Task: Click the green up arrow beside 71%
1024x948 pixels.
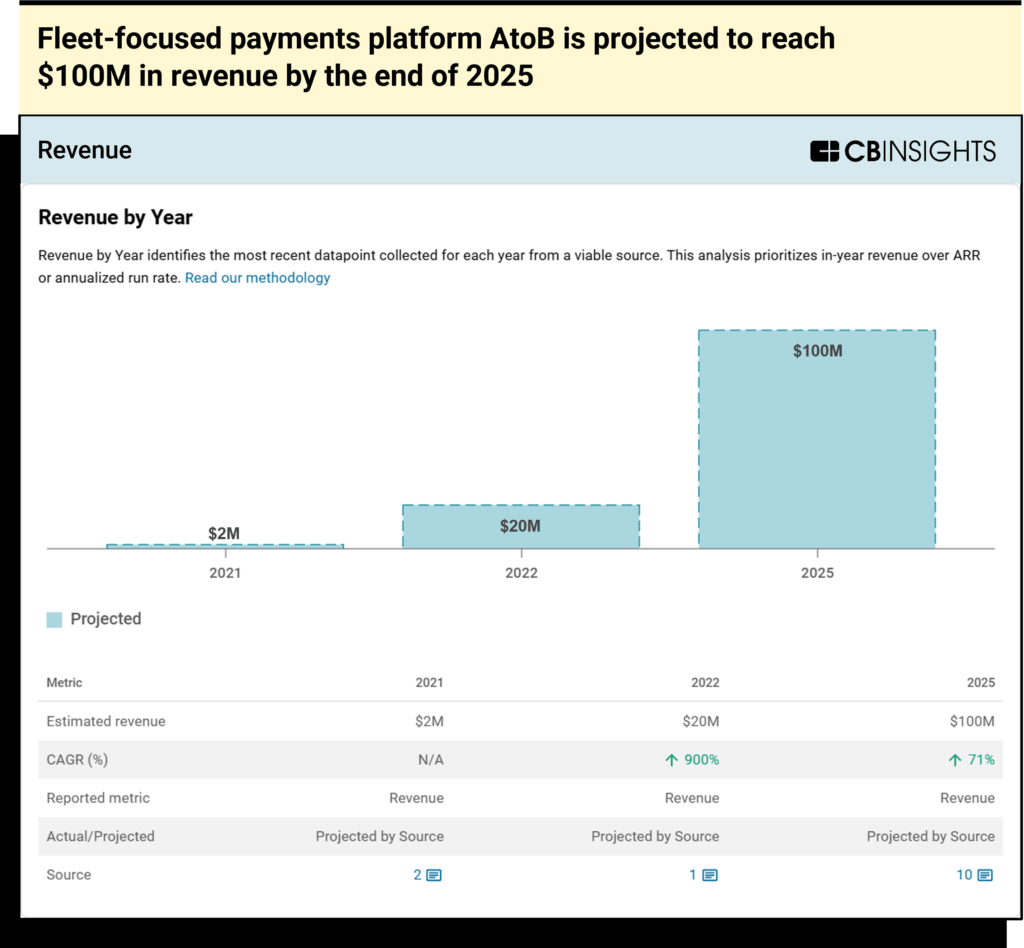Action: click(954, 760)
